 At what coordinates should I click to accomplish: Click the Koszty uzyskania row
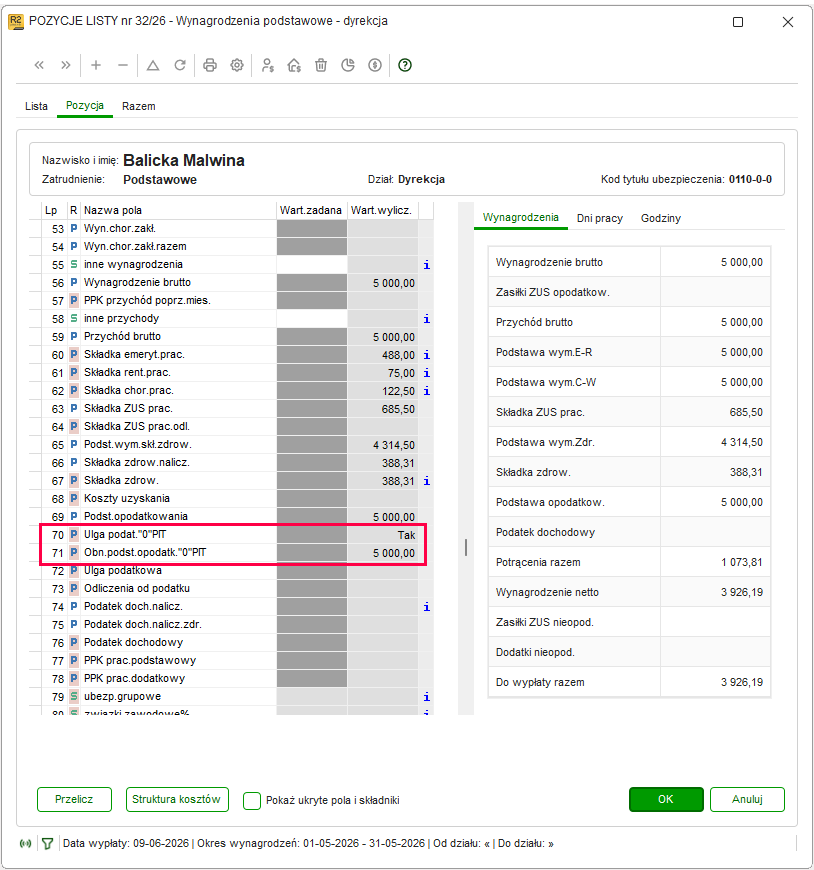pyautogui.click(x=231, y=499)
